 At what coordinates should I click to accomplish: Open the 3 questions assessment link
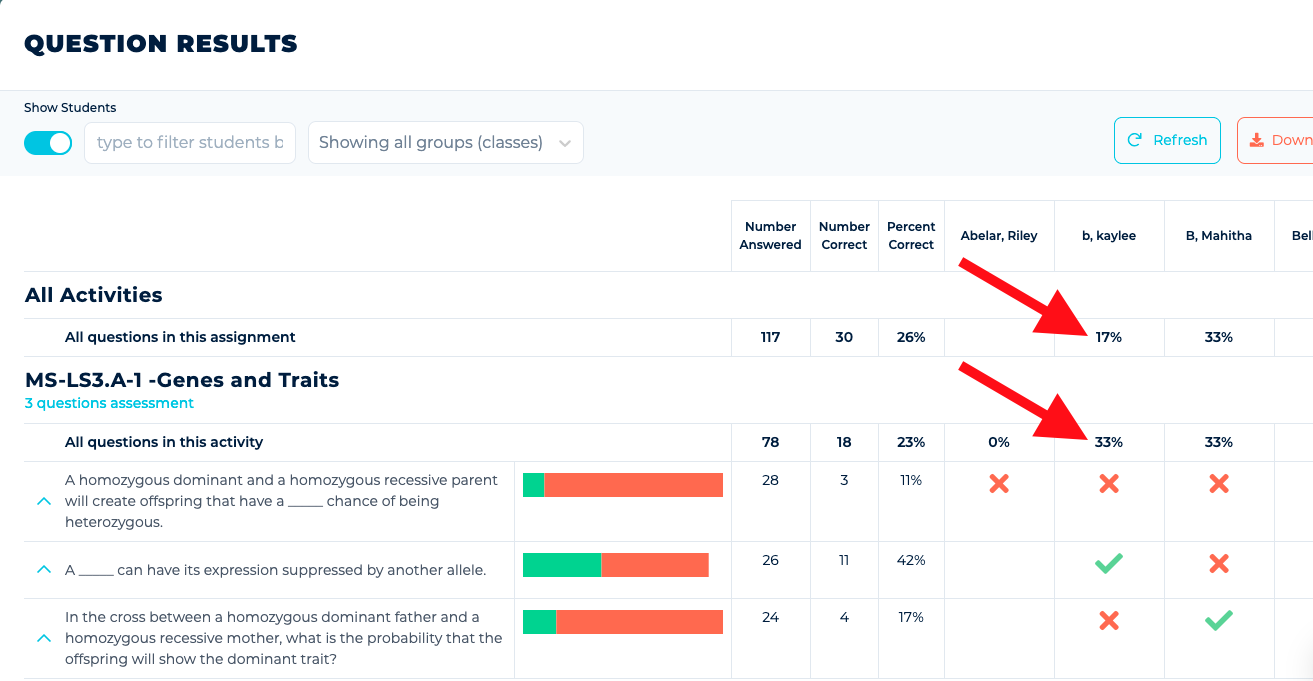[109, 403]
